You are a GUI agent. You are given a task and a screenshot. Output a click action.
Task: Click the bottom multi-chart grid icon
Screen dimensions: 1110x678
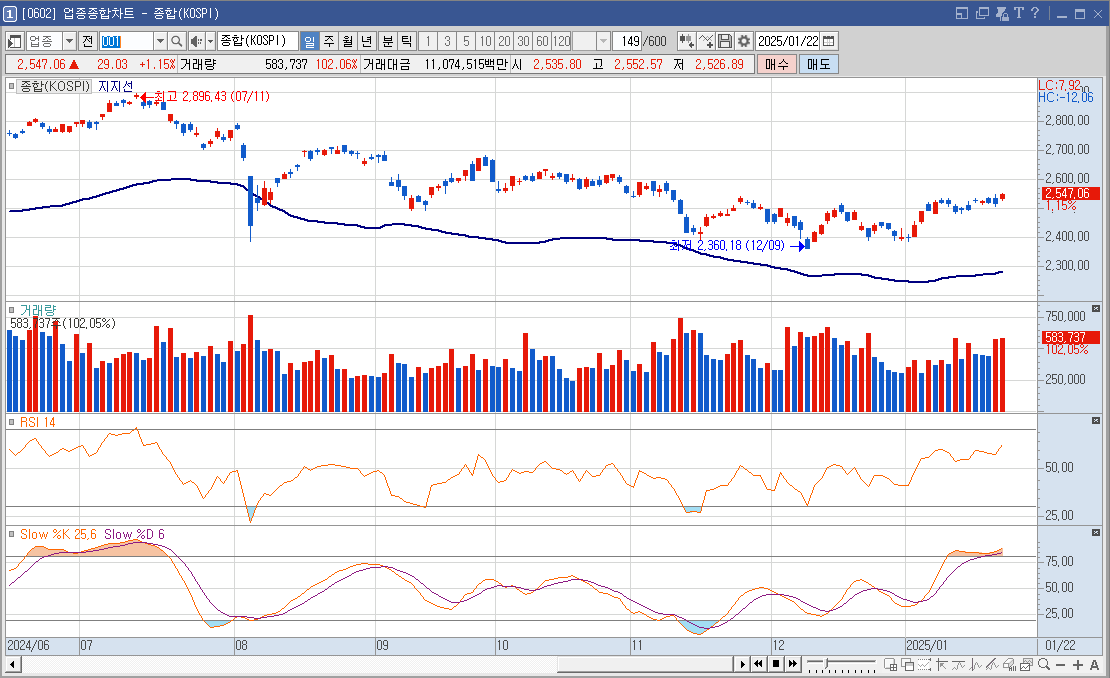click(891, 665)
